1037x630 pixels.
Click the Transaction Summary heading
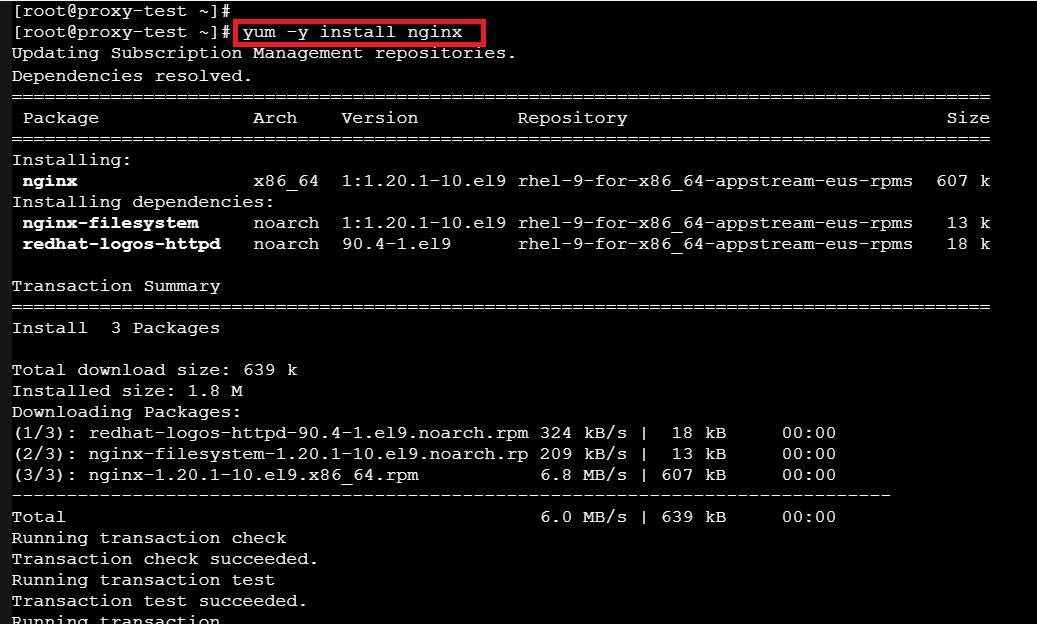[x=116, y=286]
